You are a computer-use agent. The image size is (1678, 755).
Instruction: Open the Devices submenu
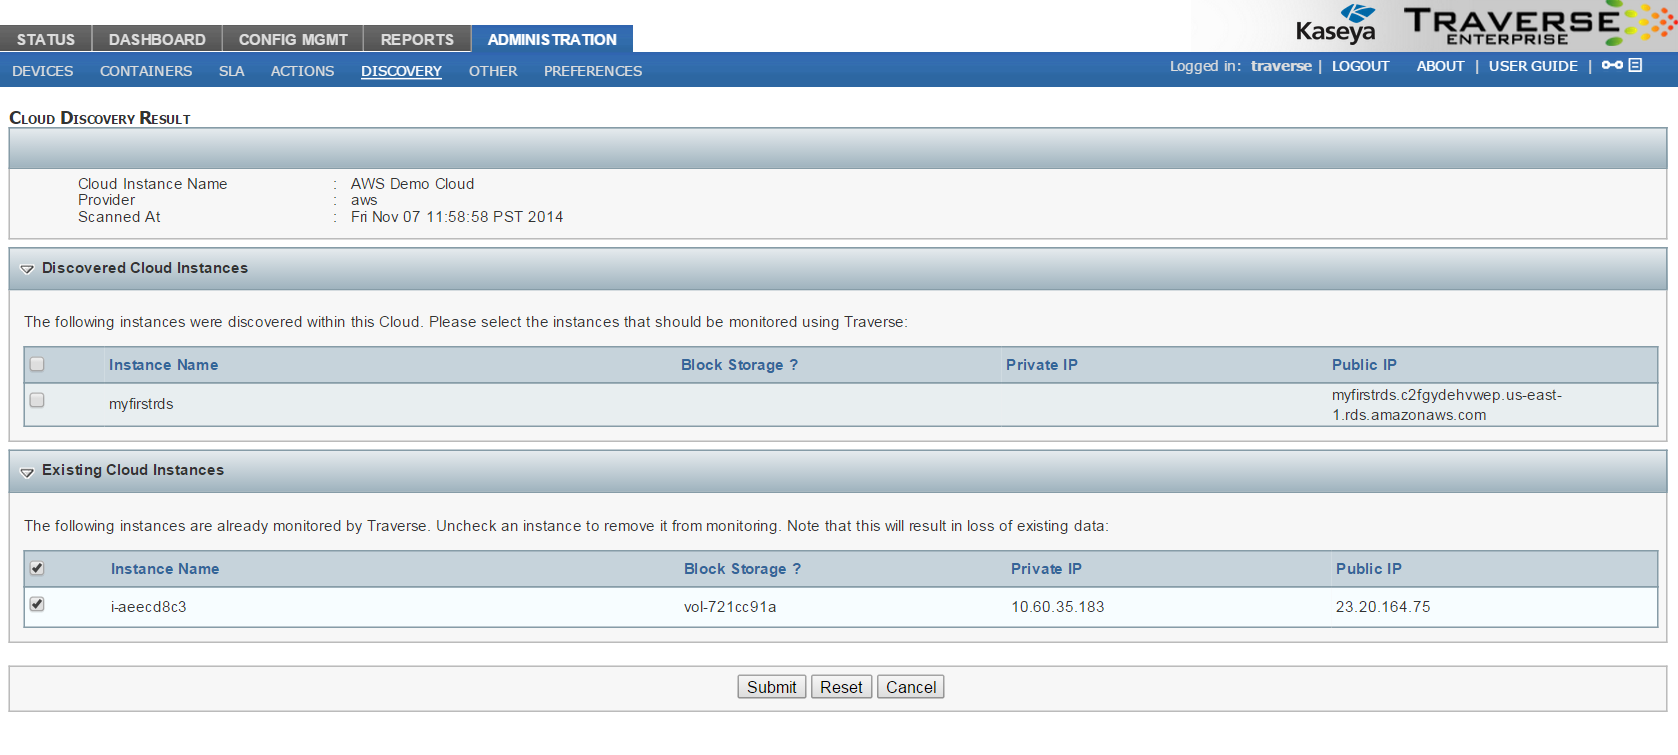[43, 71]
